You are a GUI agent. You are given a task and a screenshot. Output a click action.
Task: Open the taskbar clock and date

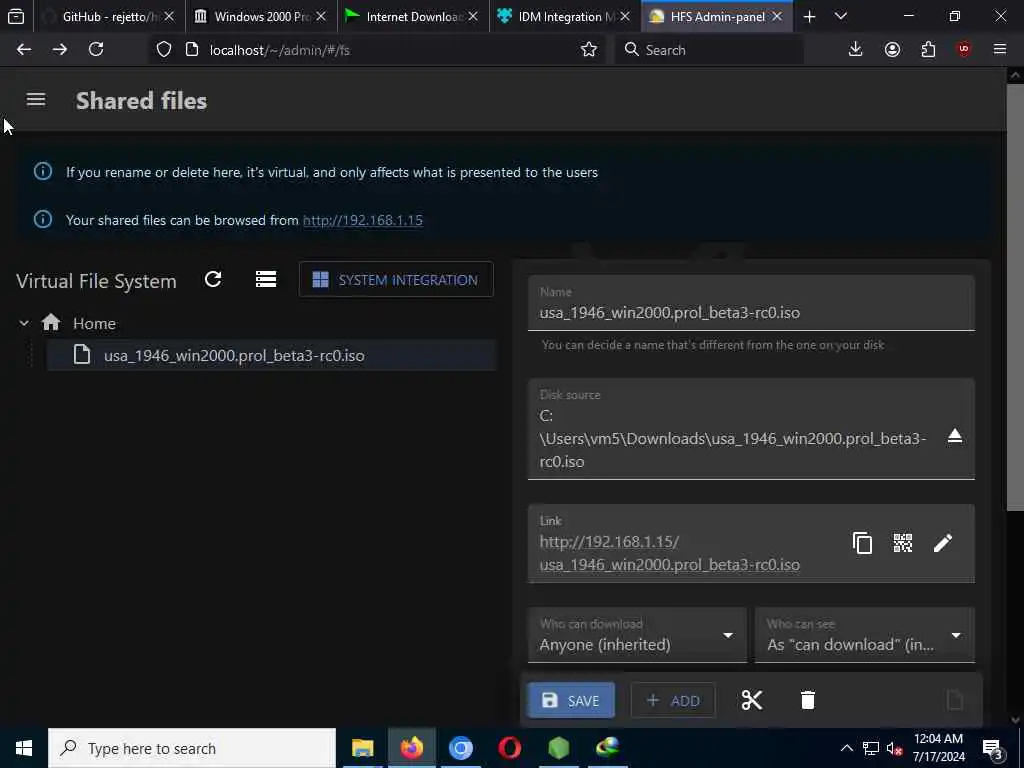coord(938,748)
